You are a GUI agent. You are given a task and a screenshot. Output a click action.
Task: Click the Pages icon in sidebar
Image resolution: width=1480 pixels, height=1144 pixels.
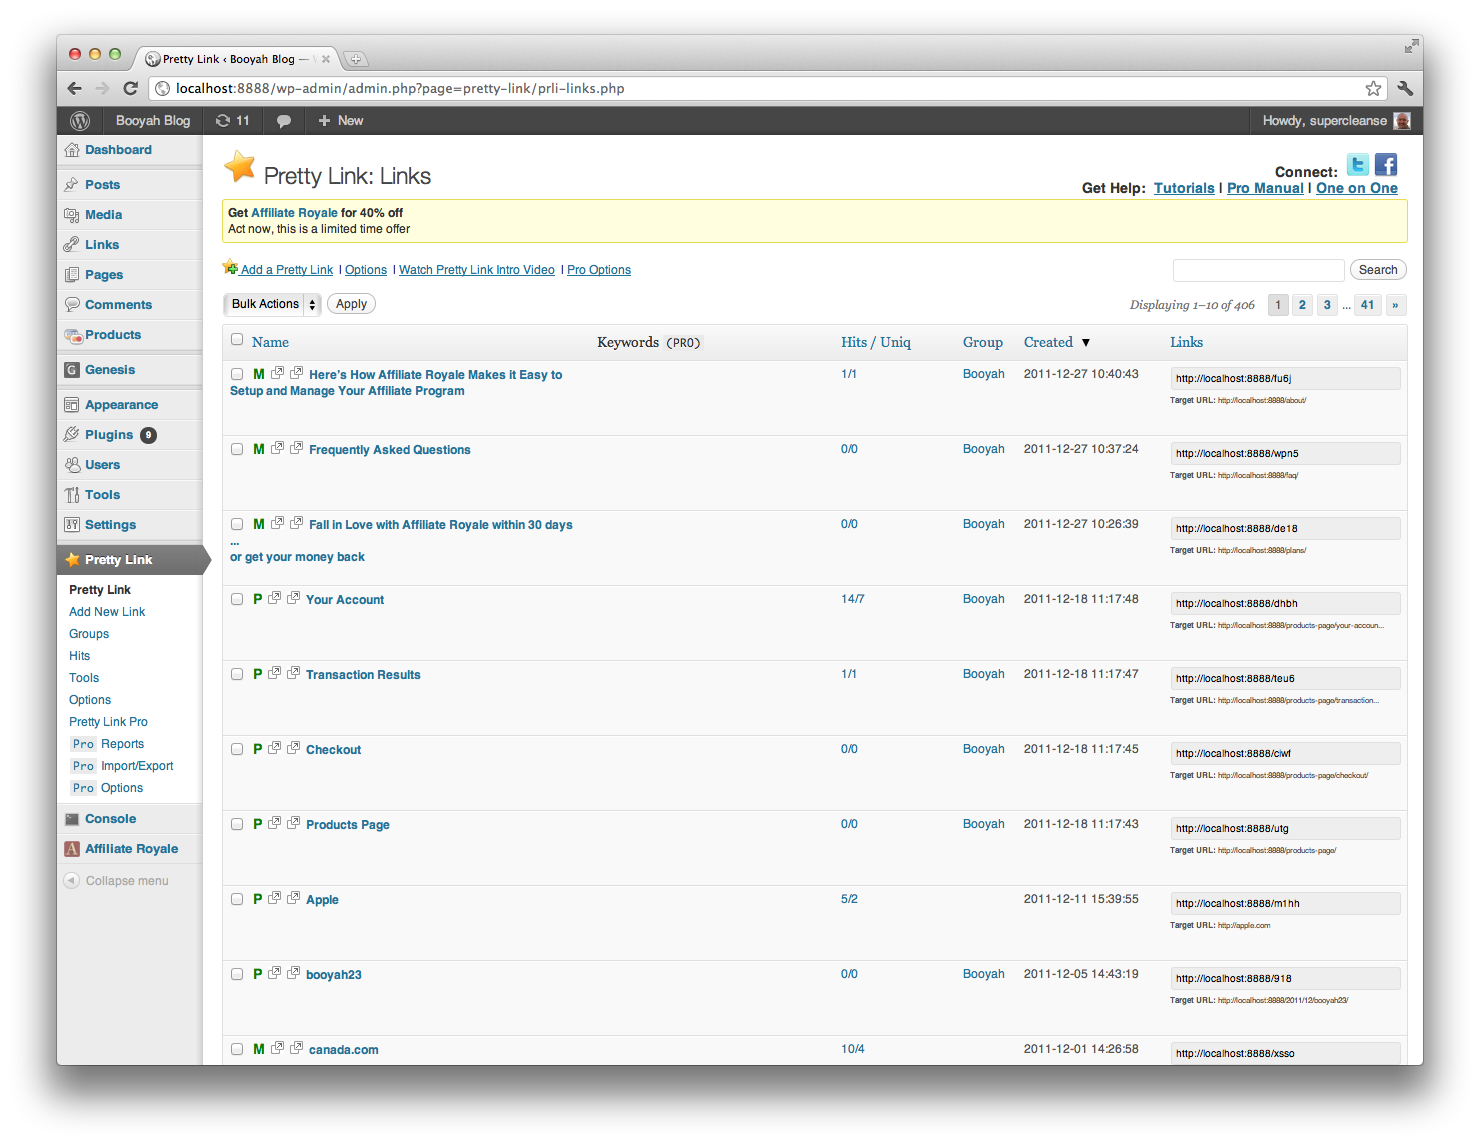coord(72,275)
